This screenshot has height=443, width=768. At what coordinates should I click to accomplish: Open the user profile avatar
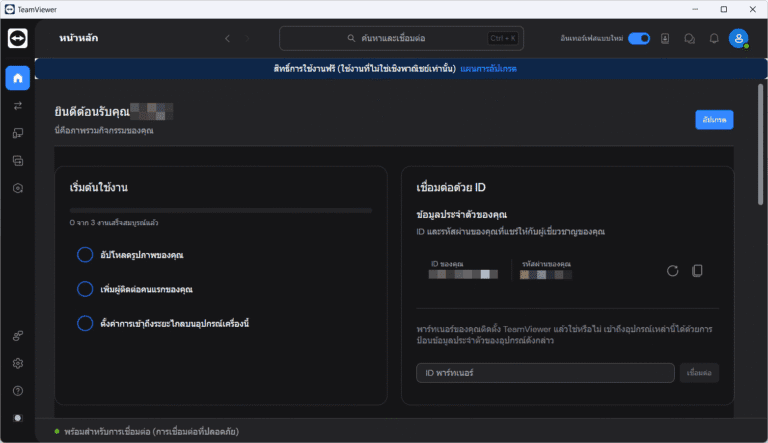point(739,38)
